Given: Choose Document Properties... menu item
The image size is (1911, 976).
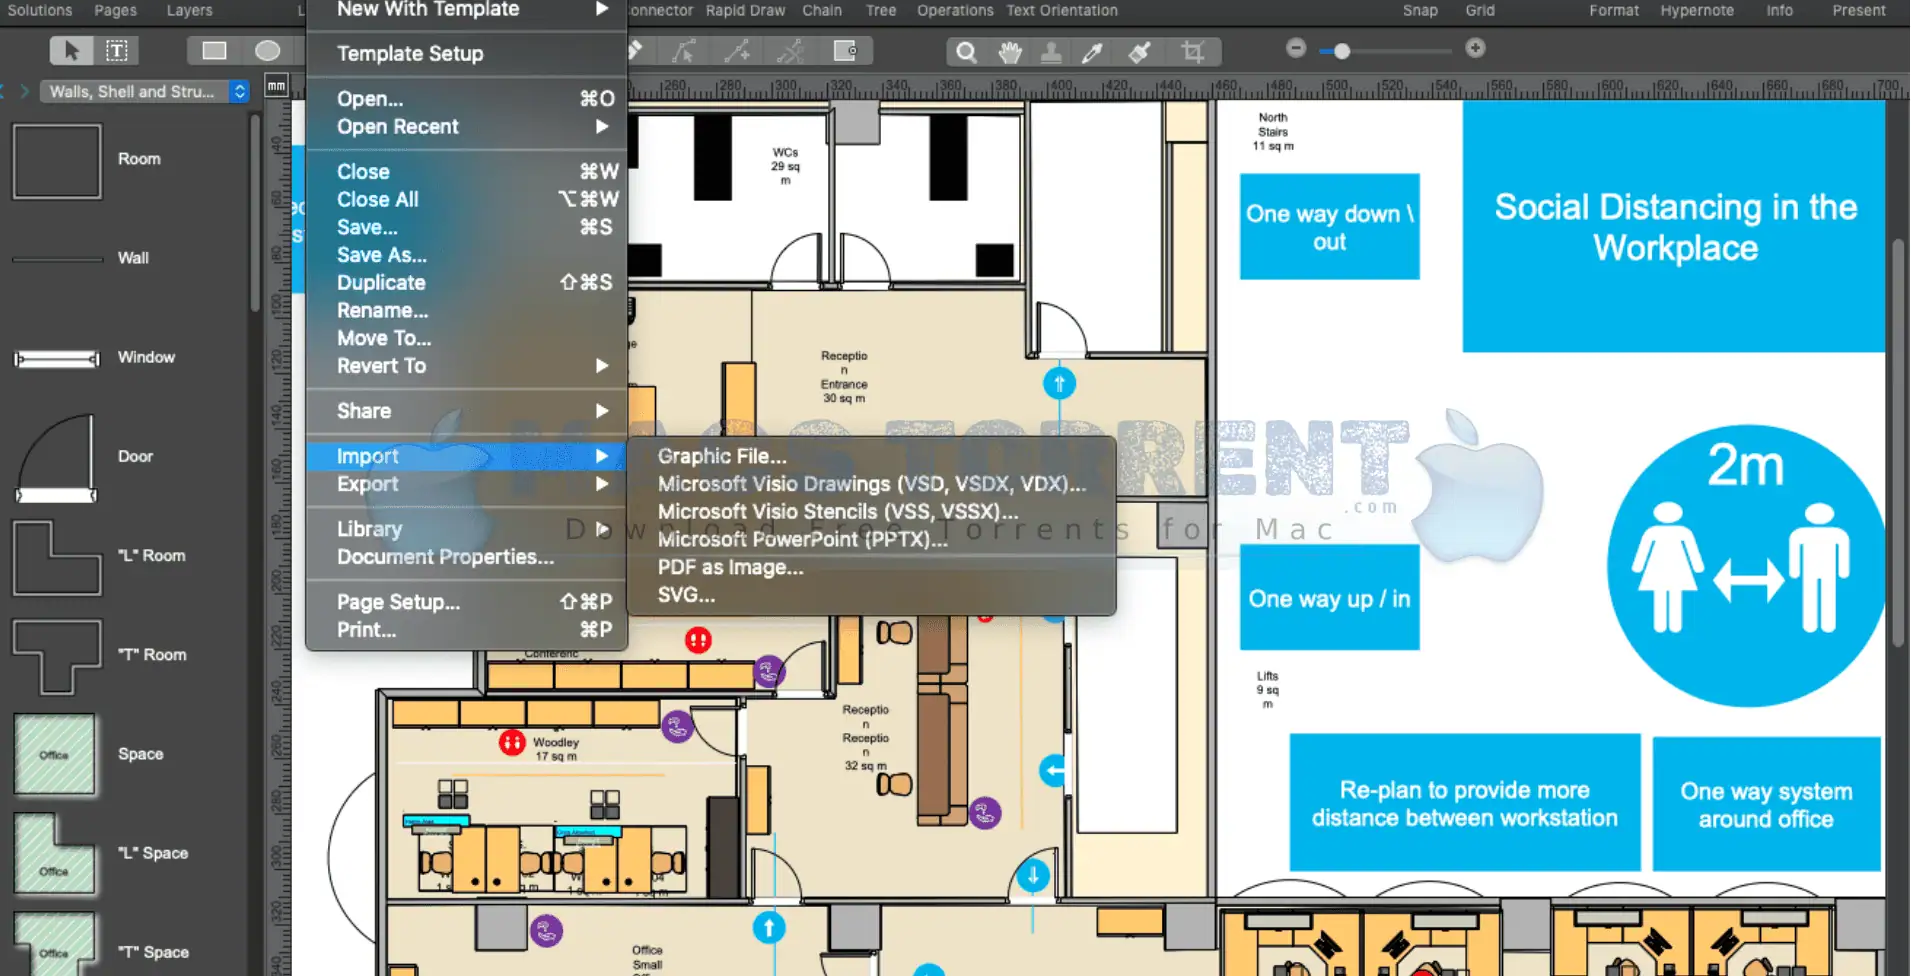Looking at the screenshot, I should 467,557.
